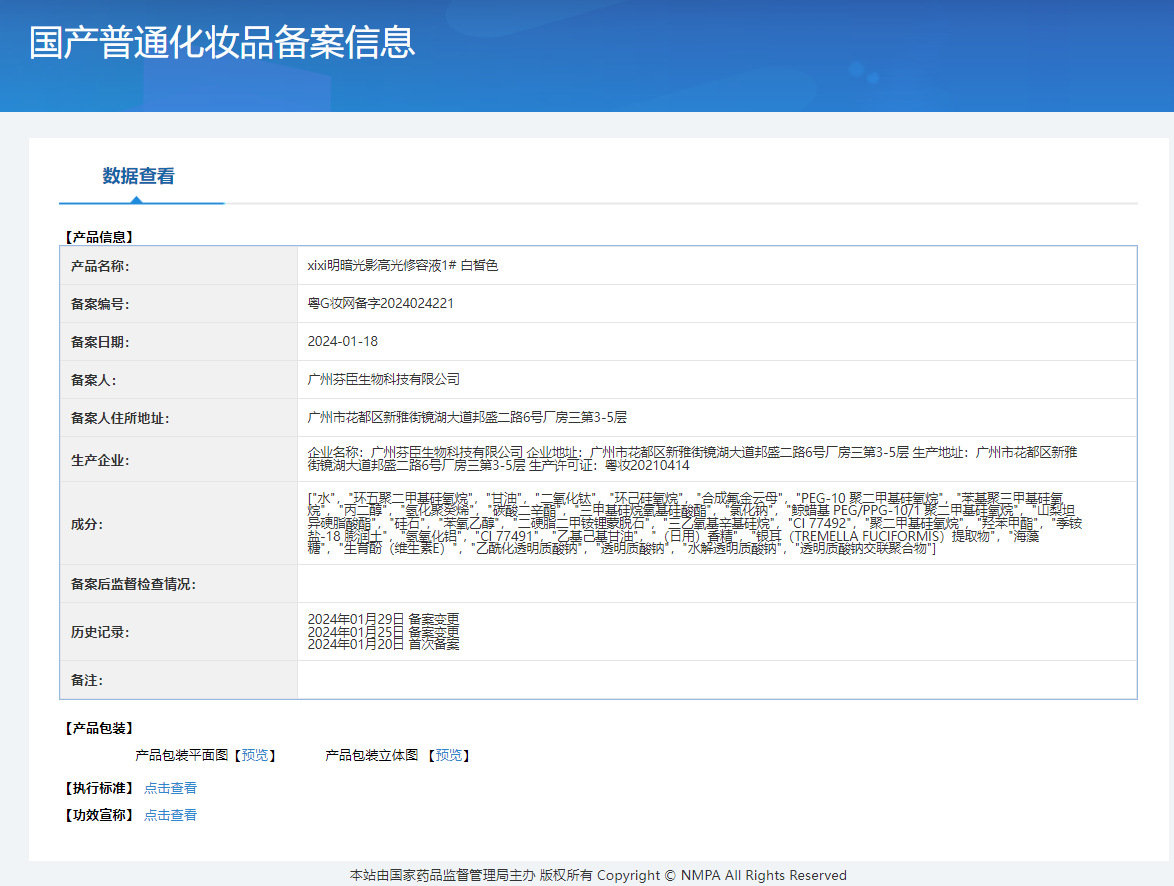This screenshot has width=1174, height=886.
Task: Click the 生产企业 details cell
Action: pyautogui.click(x=692, y=459)
